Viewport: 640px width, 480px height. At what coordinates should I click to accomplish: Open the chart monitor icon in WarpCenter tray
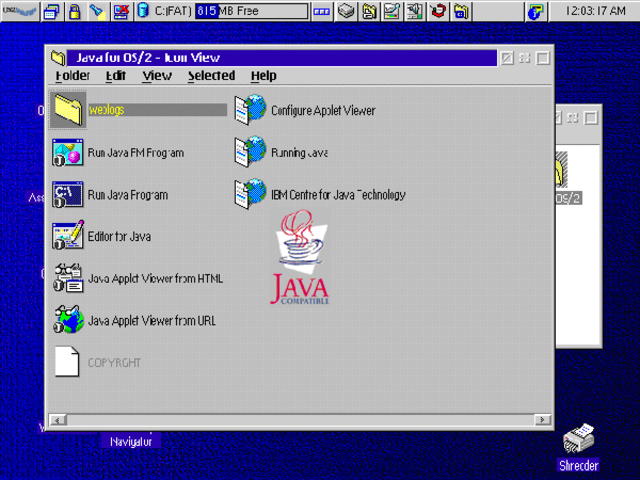pyautogui.click(x=392, y=11)
